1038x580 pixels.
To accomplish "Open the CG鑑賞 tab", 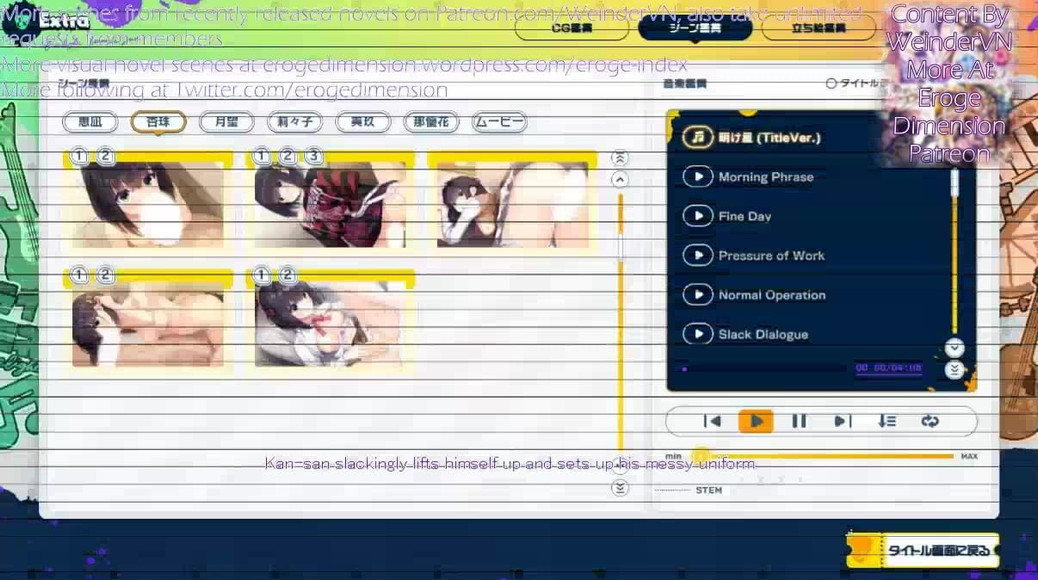I will (572, 28).
